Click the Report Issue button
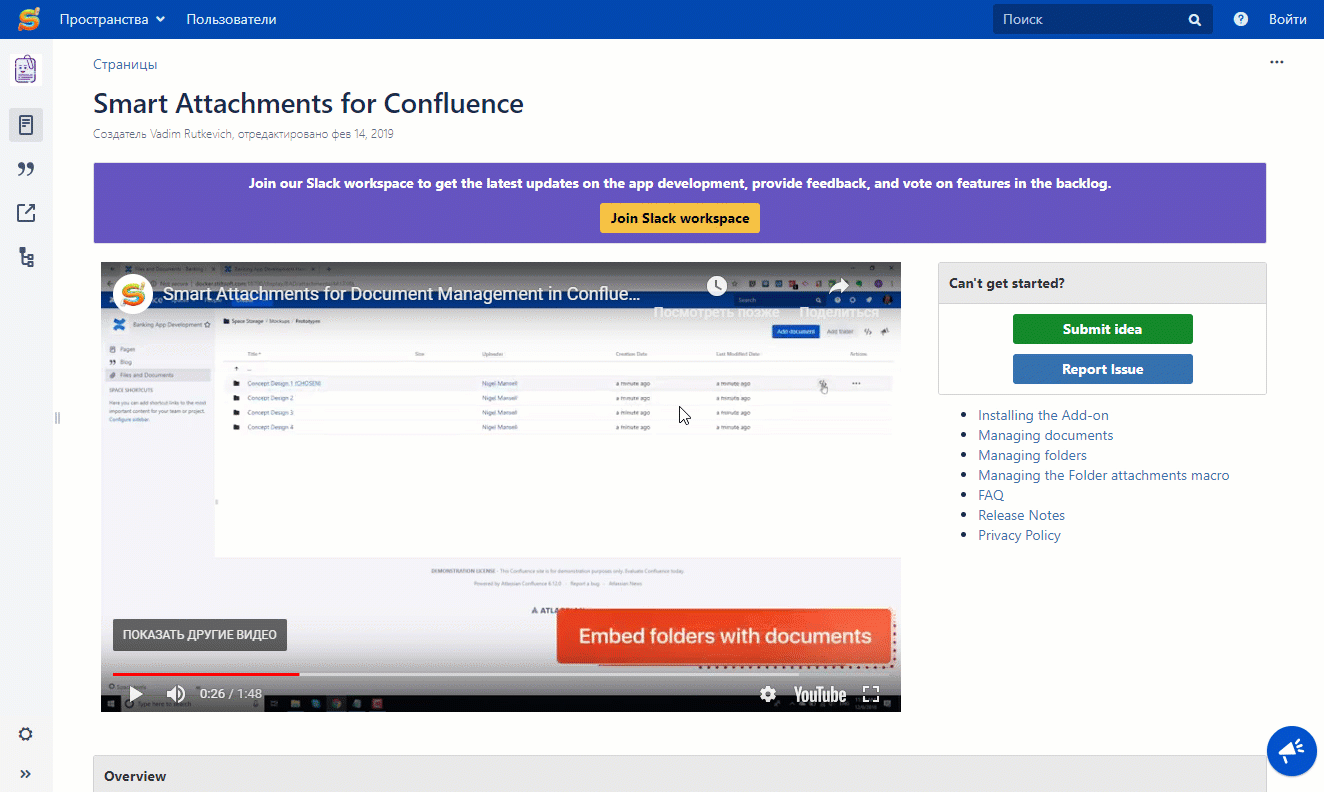Screen dimensions: 1324x792 [x=1102, y=369]
